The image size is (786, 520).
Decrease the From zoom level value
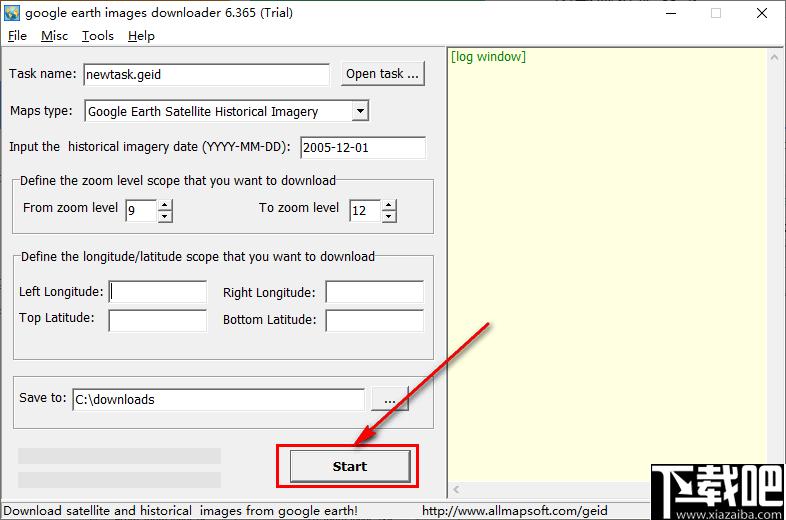click(x=165, y=216)
